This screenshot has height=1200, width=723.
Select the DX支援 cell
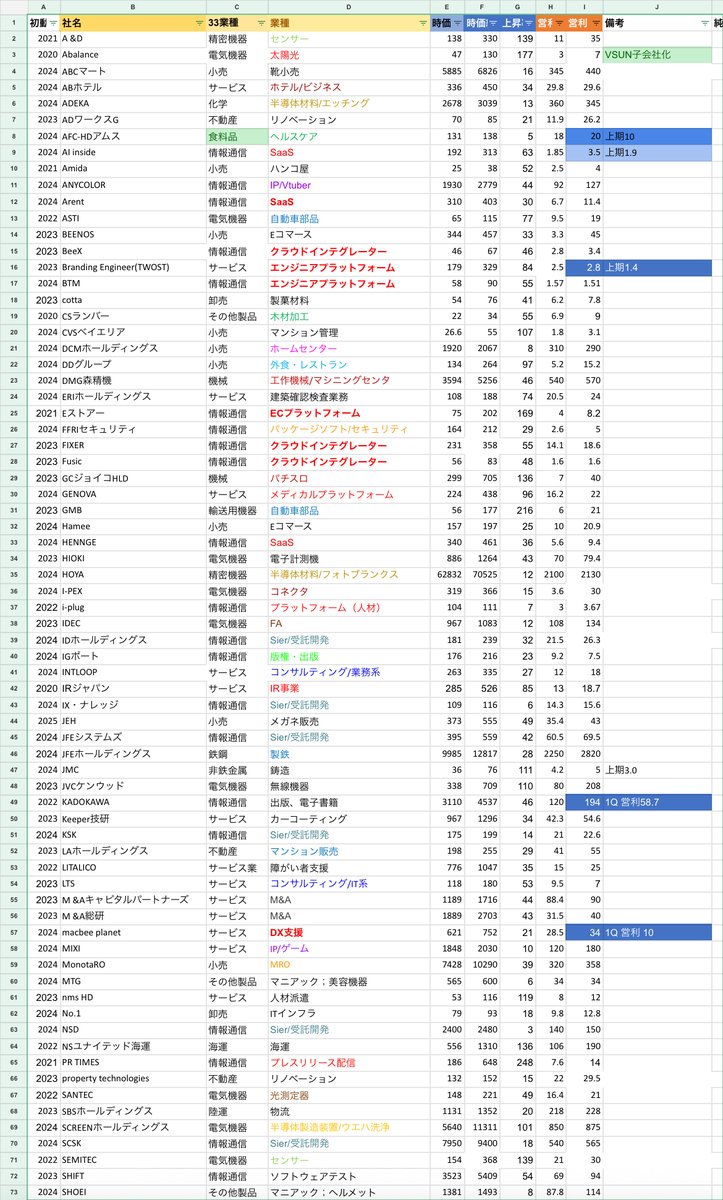pos(349,932)
